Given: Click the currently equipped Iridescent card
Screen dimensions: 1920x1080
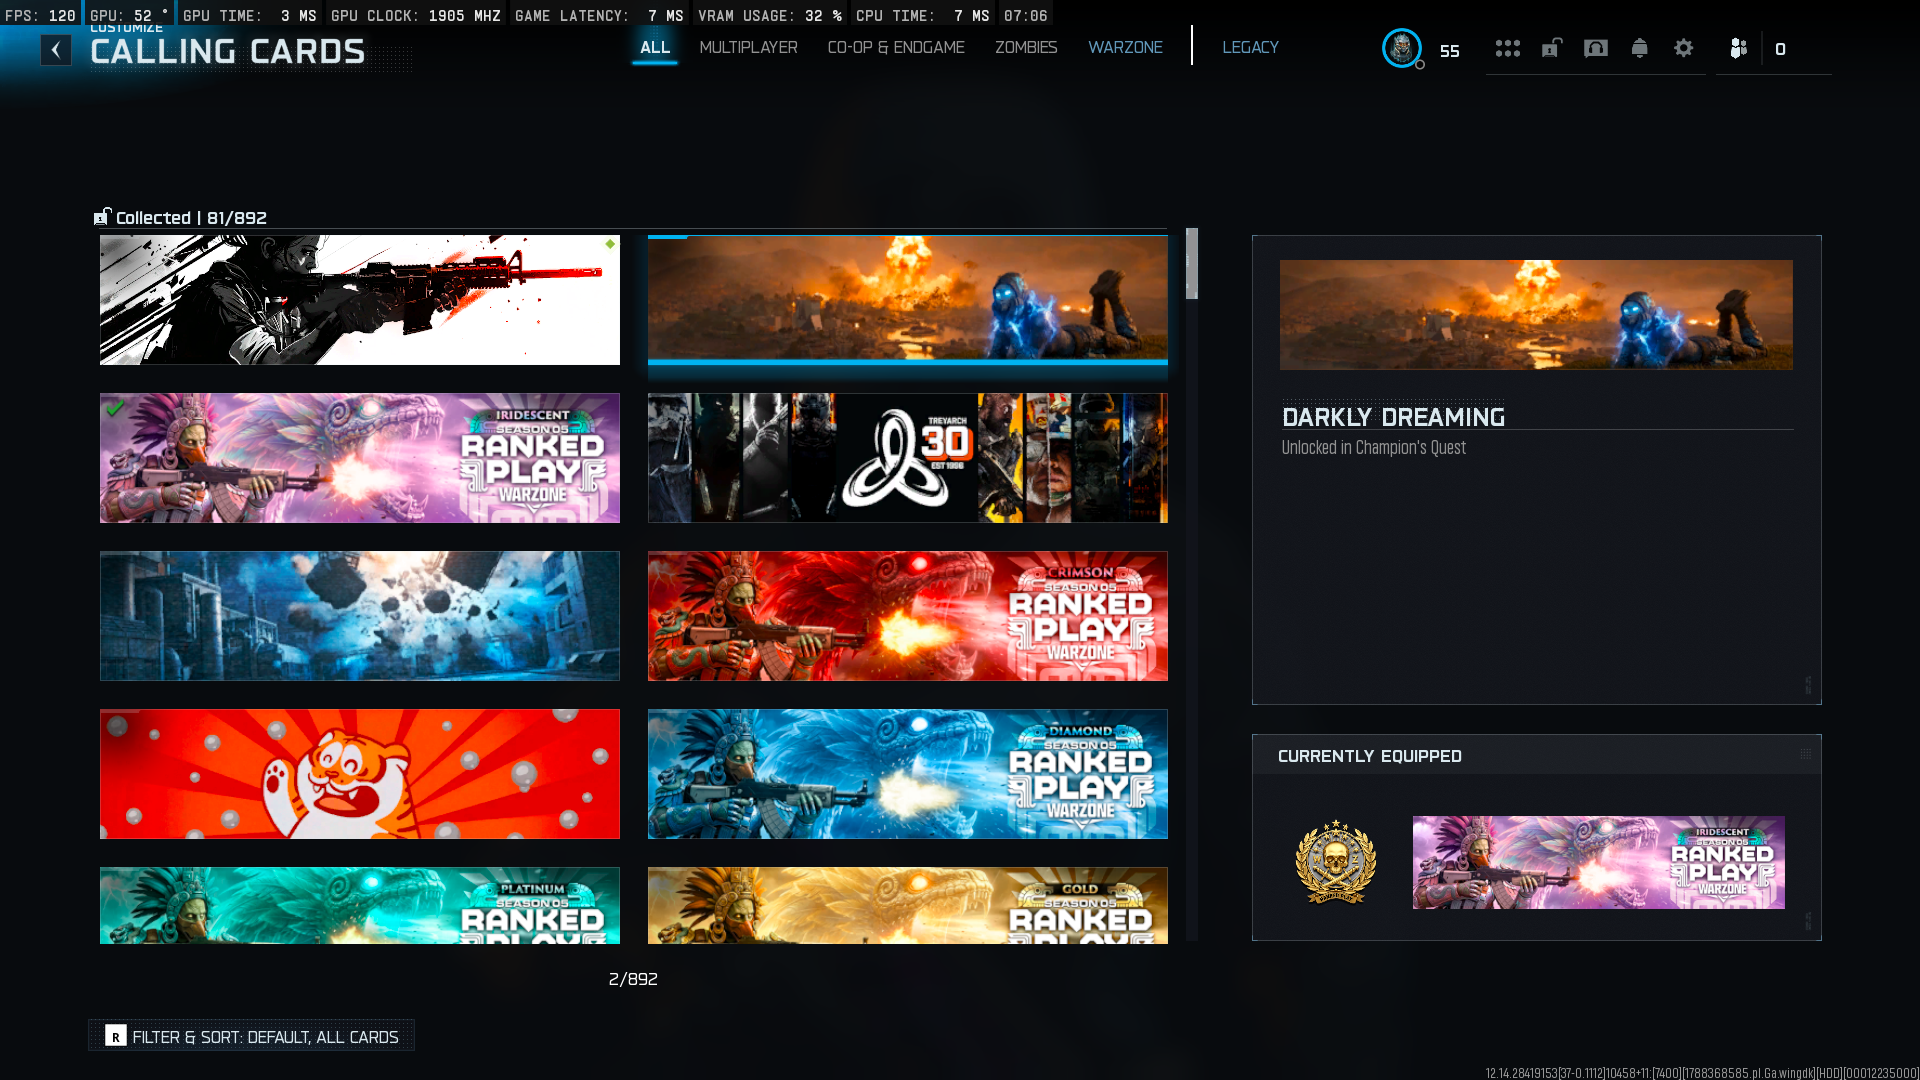Looking at the screenshot, I should (1598, 862).
